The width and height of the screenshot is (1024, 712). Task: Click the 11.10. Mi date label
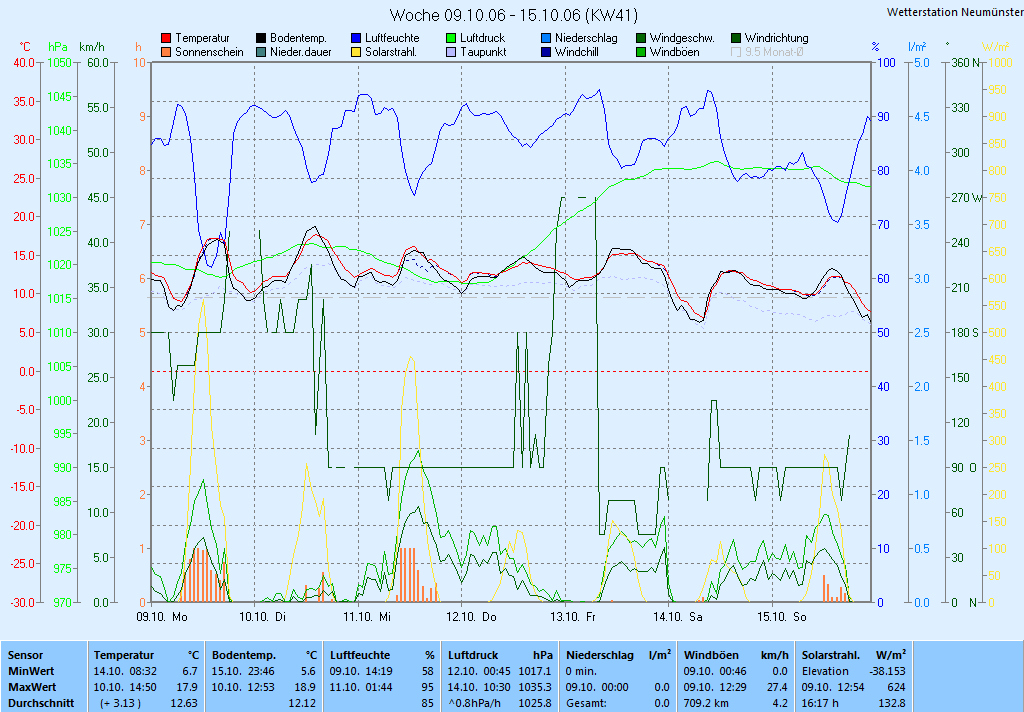click(366, 617)
